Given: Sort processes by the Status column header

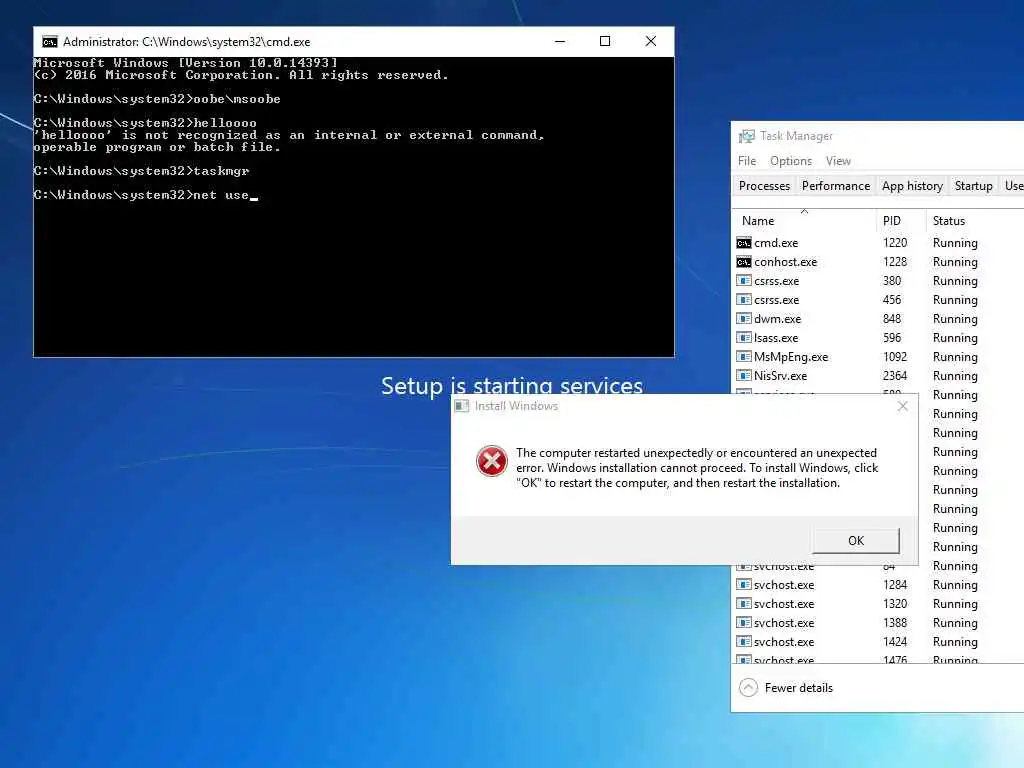Looking at the screenshot, I should click(x=948, y=221).
